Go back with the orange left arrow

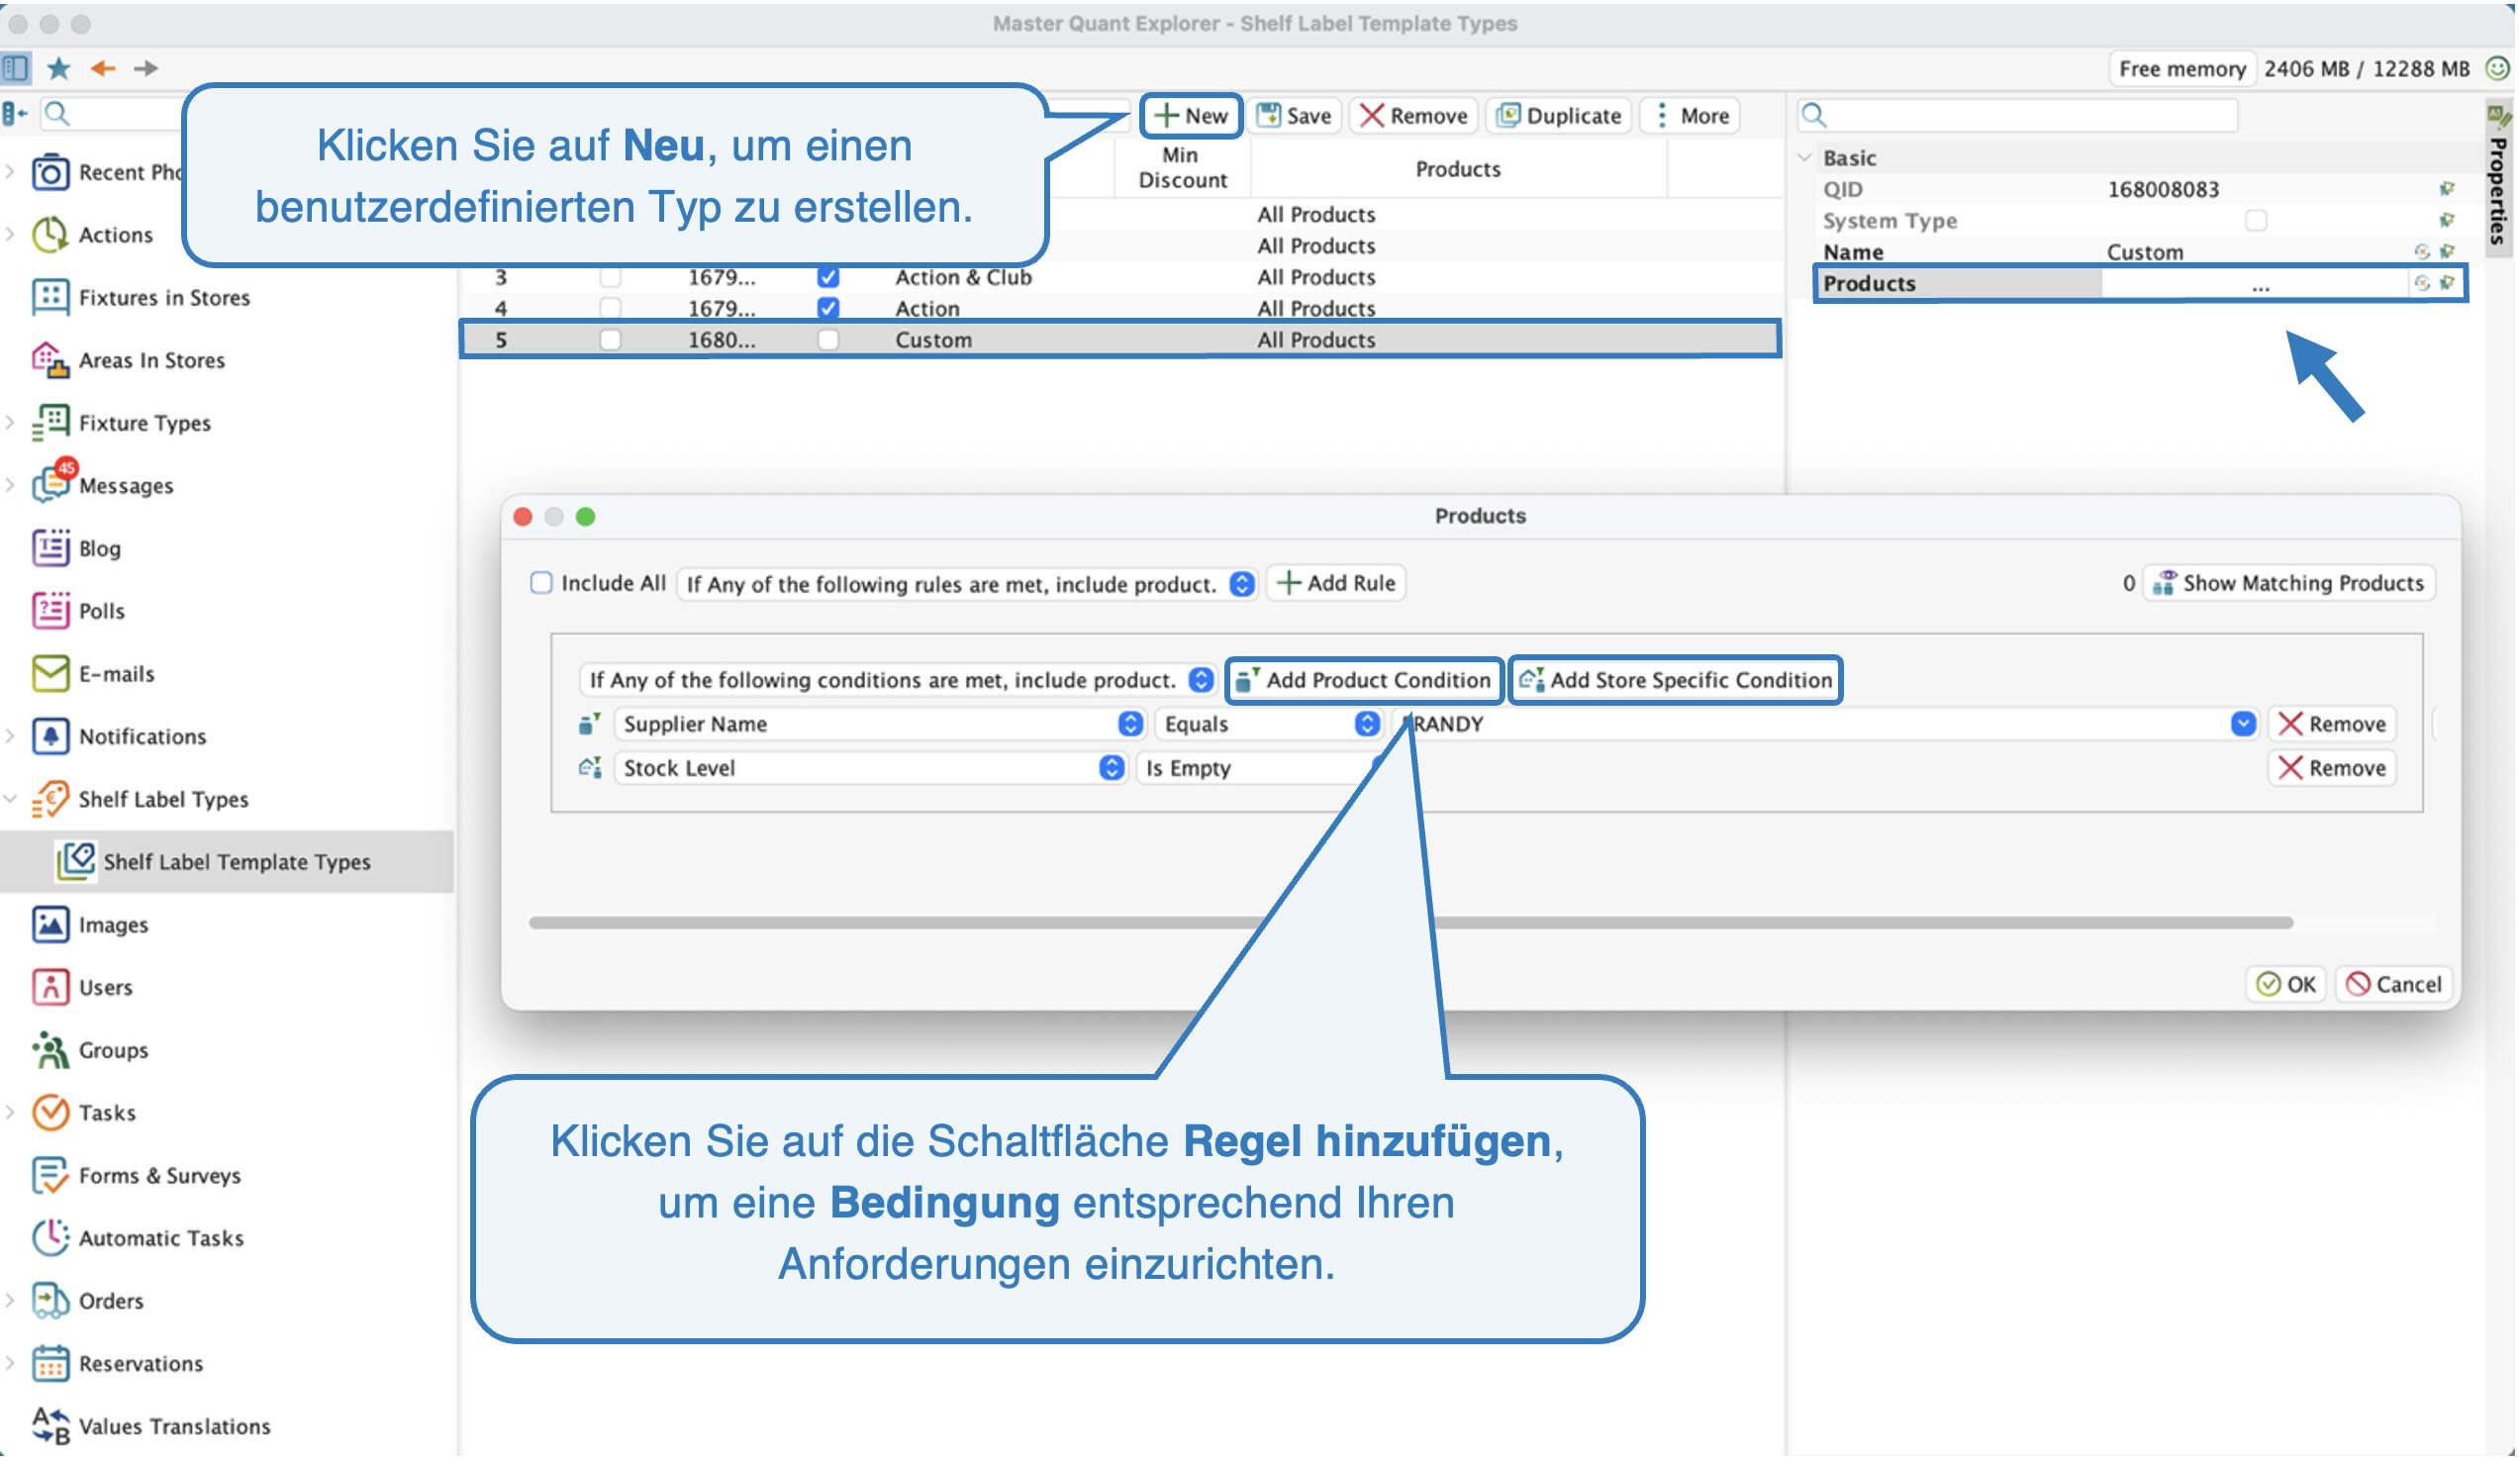point(103,68)
